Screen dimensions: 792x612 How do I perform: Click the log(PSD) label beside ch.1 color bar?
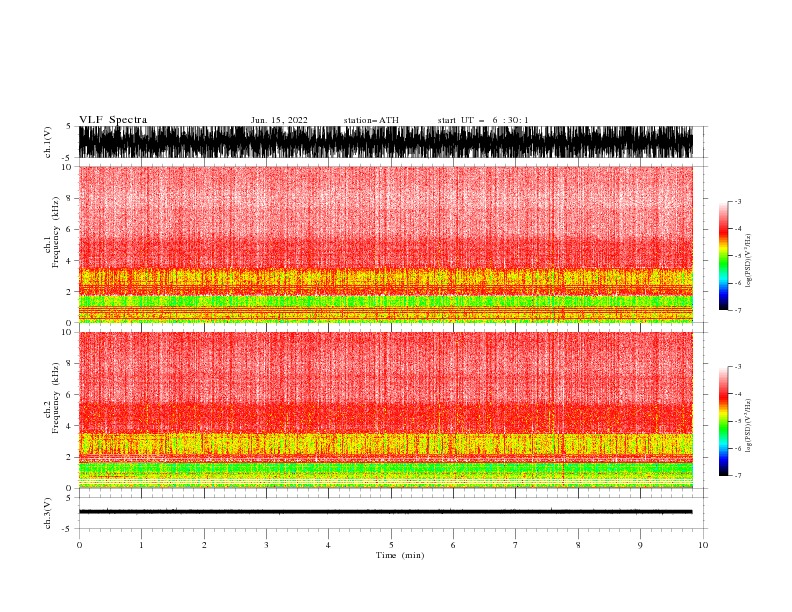tap(748, 261)
